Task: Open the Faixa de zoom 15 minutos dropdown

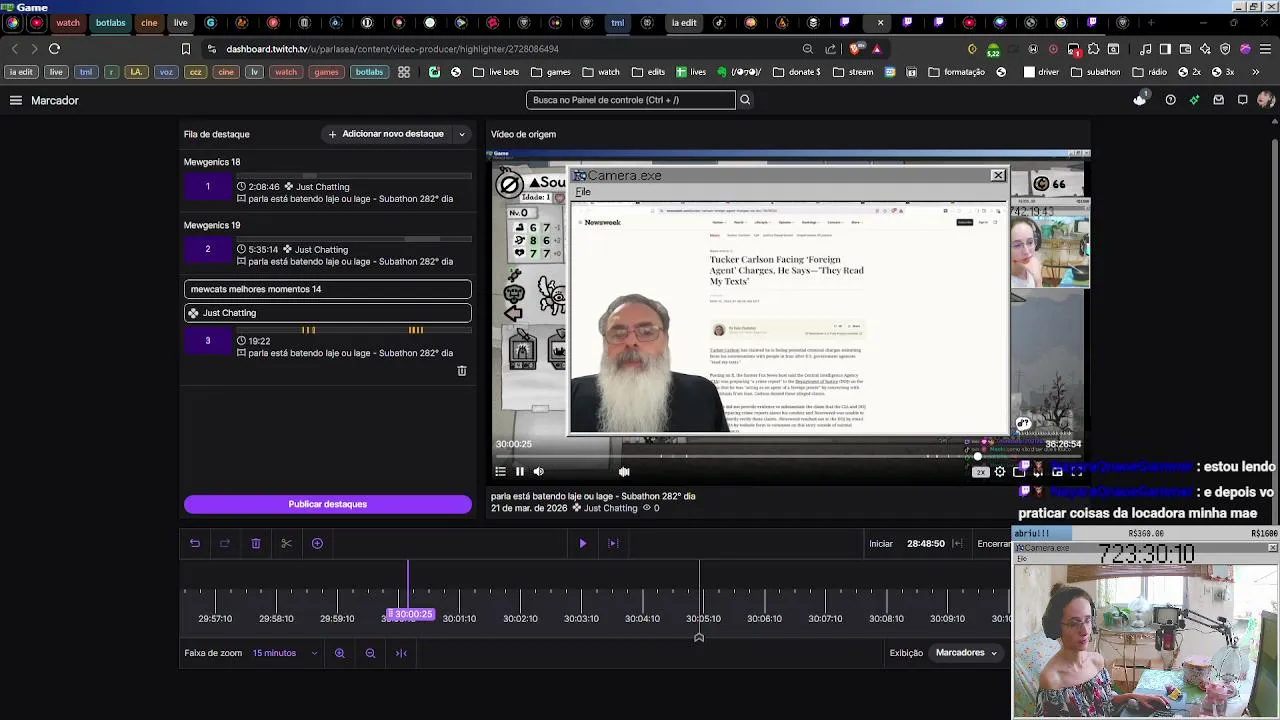Action: click(284, 653)
